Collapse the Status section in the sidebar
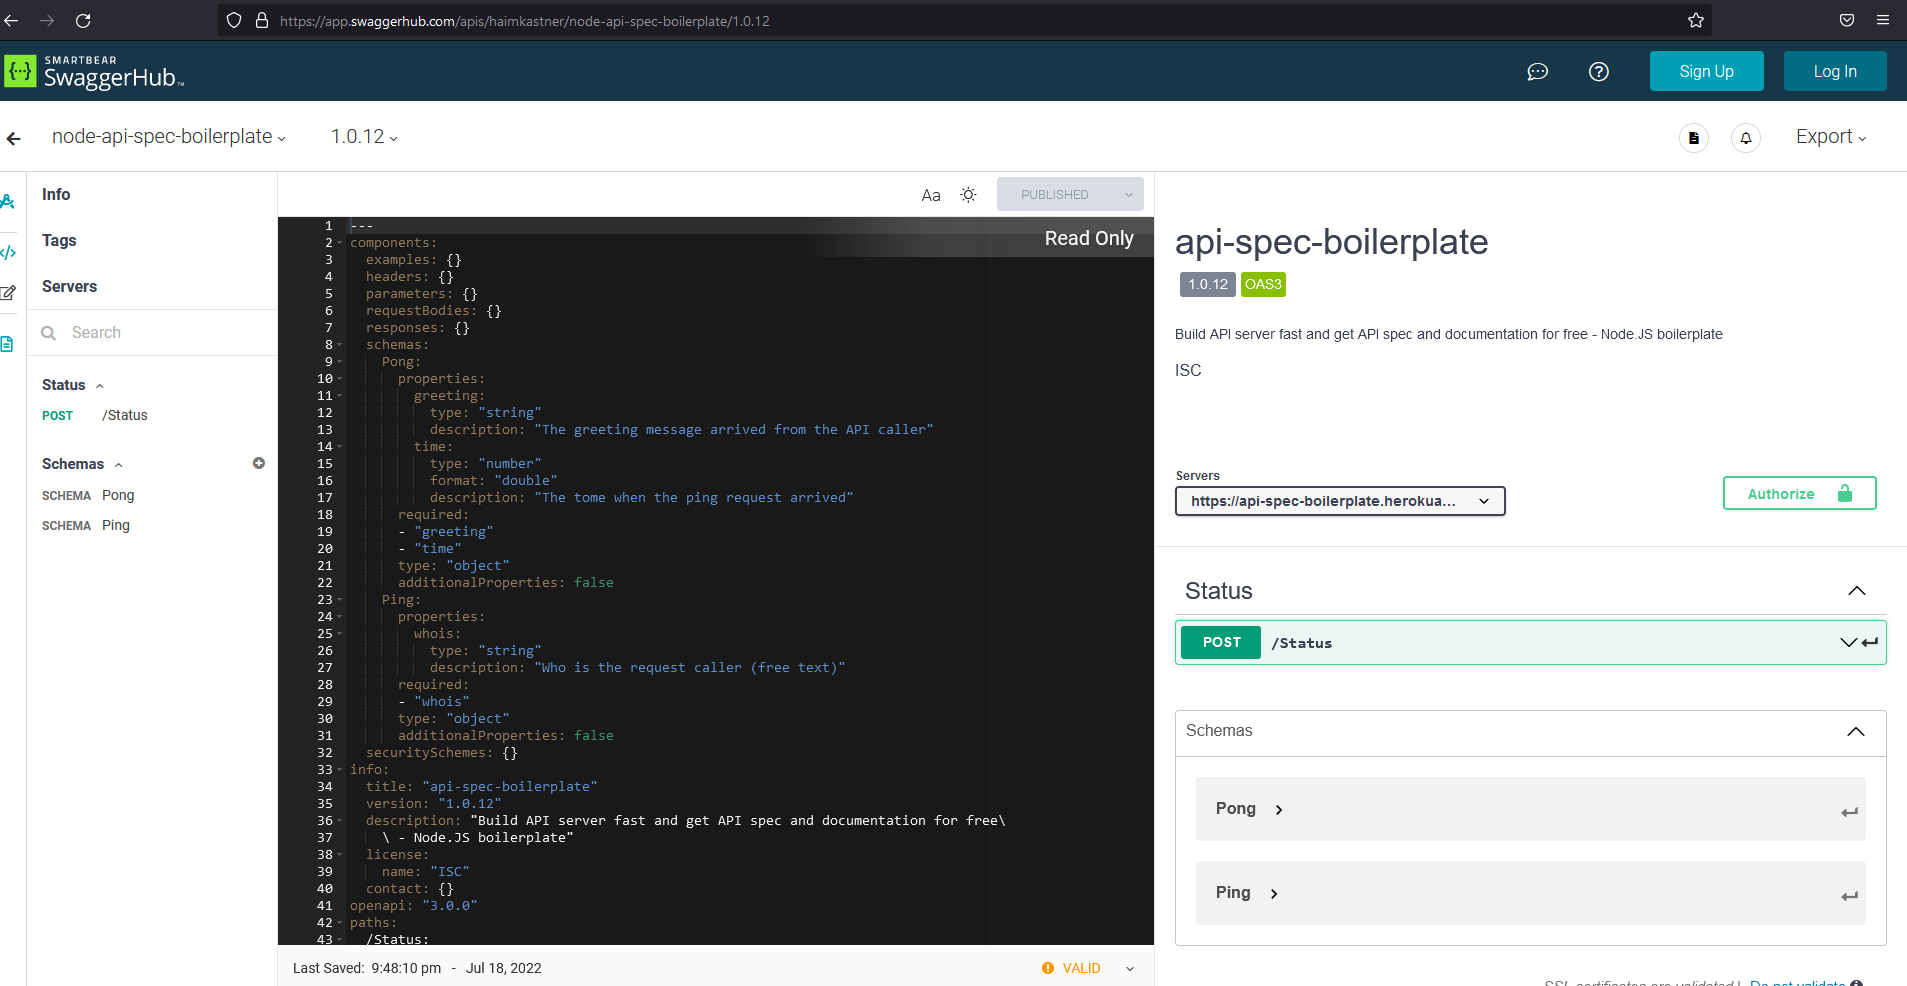The height and width of the screenshot is (986, 1907). click(x=100, y=384)
